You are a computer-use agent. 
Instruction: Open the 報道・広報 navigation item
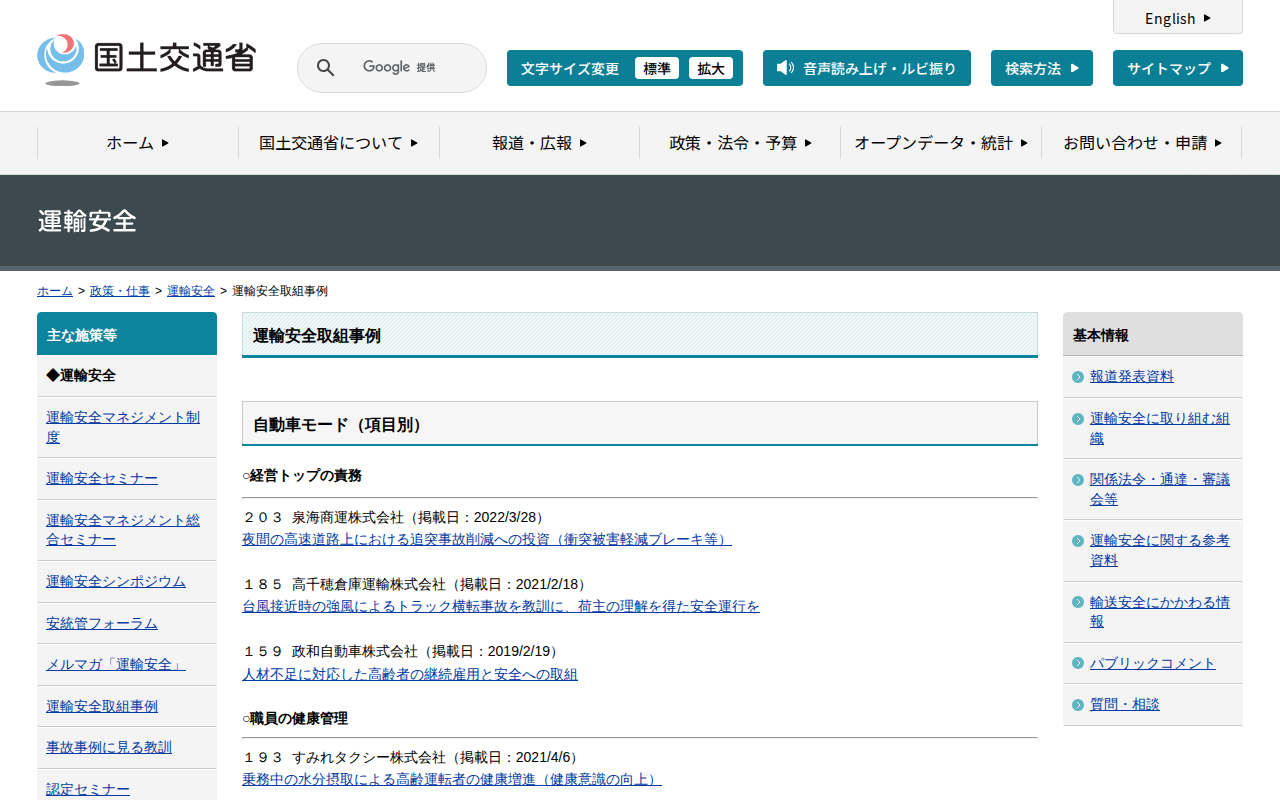[539, 143]
